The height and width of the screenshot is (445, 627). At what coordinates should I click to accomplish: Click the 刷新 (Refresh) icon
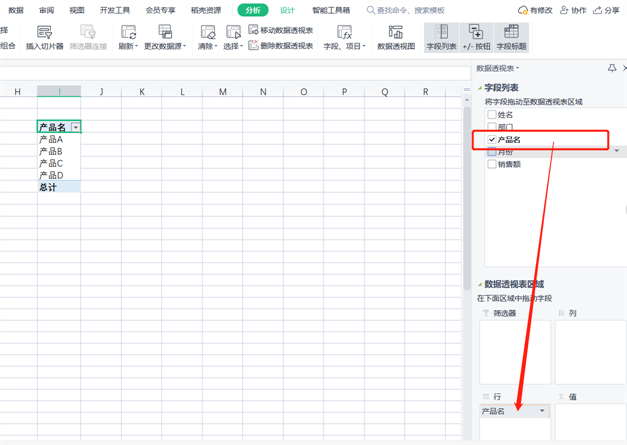[128, 34]
